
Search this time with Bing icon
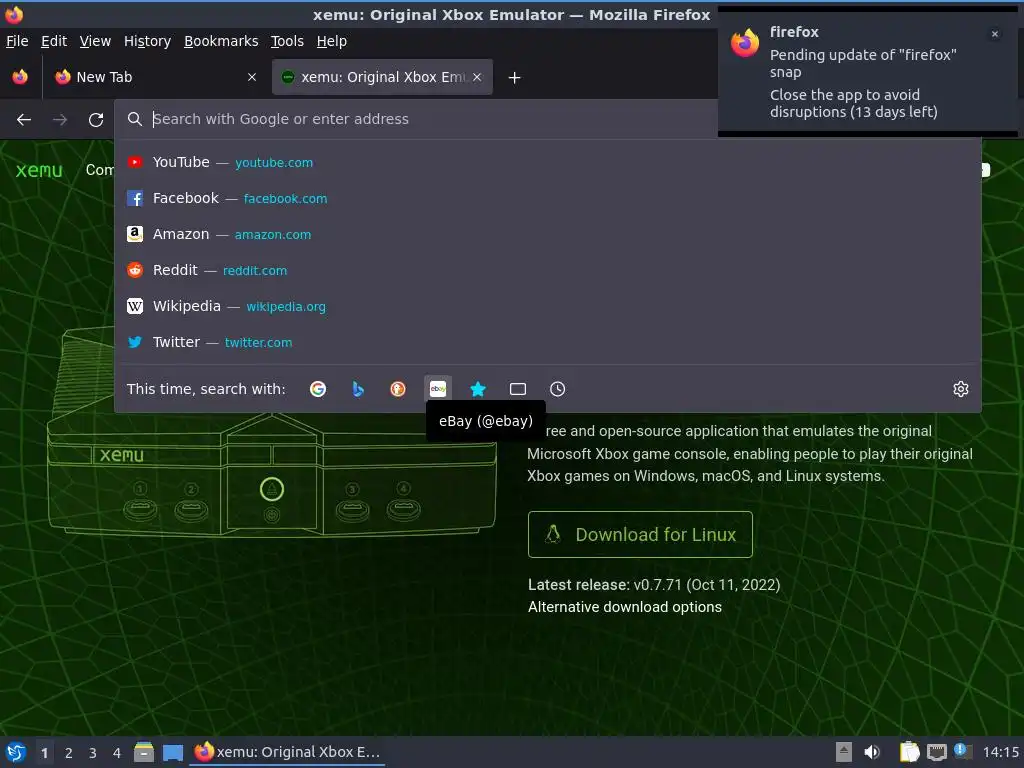(358, 389)
